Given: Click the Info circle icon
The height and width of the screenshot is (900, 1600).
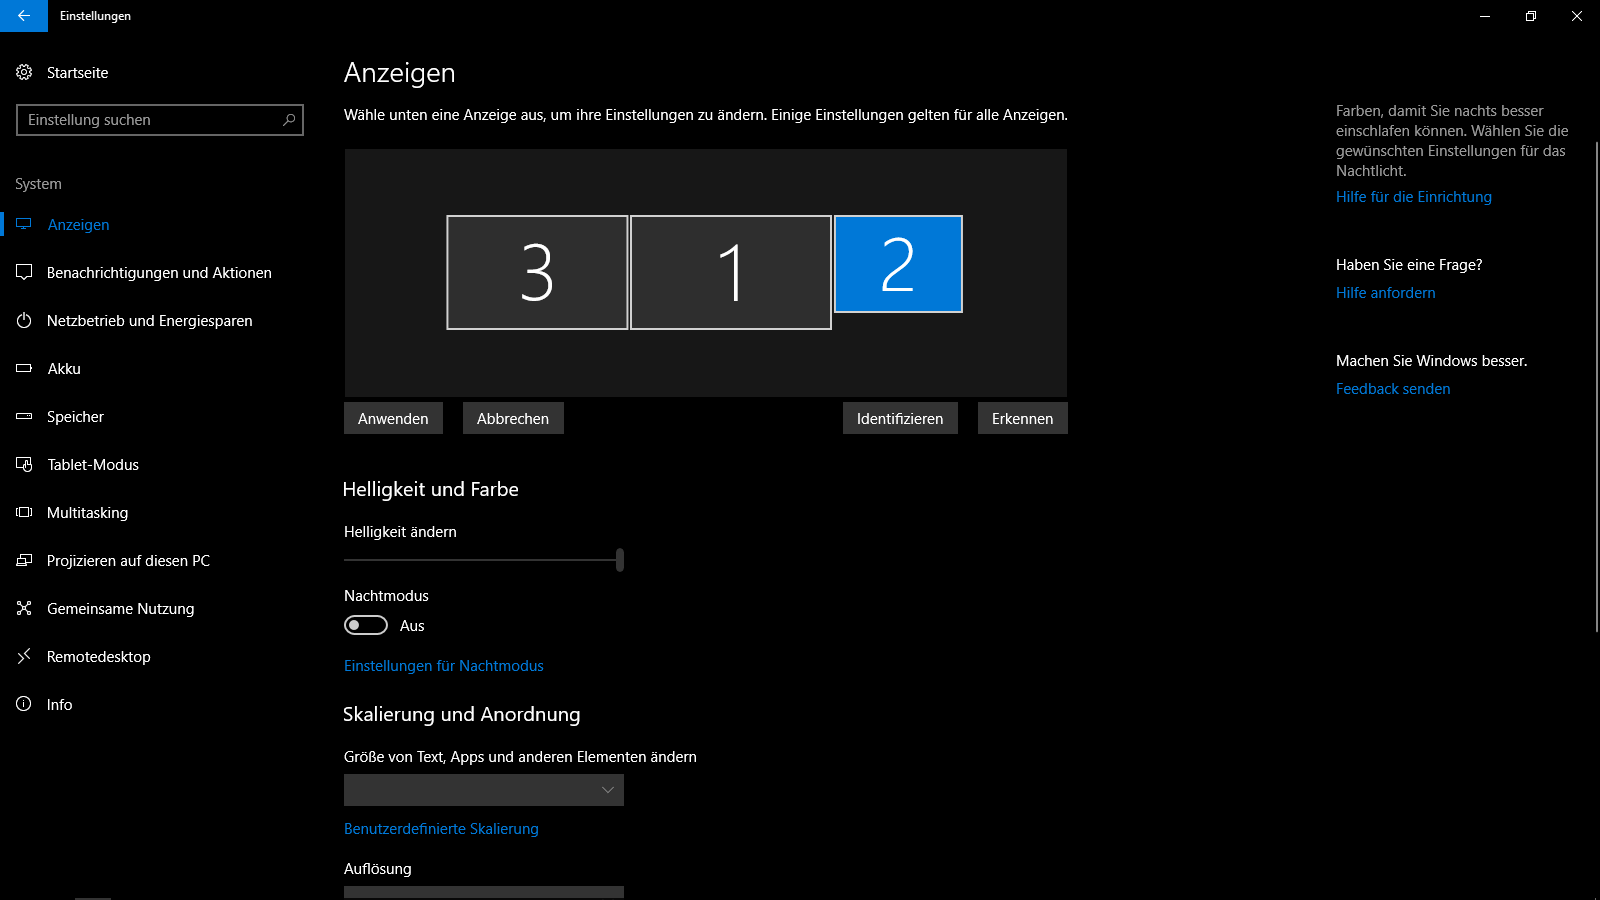Looking at the screenshot, I should [24, 704].
